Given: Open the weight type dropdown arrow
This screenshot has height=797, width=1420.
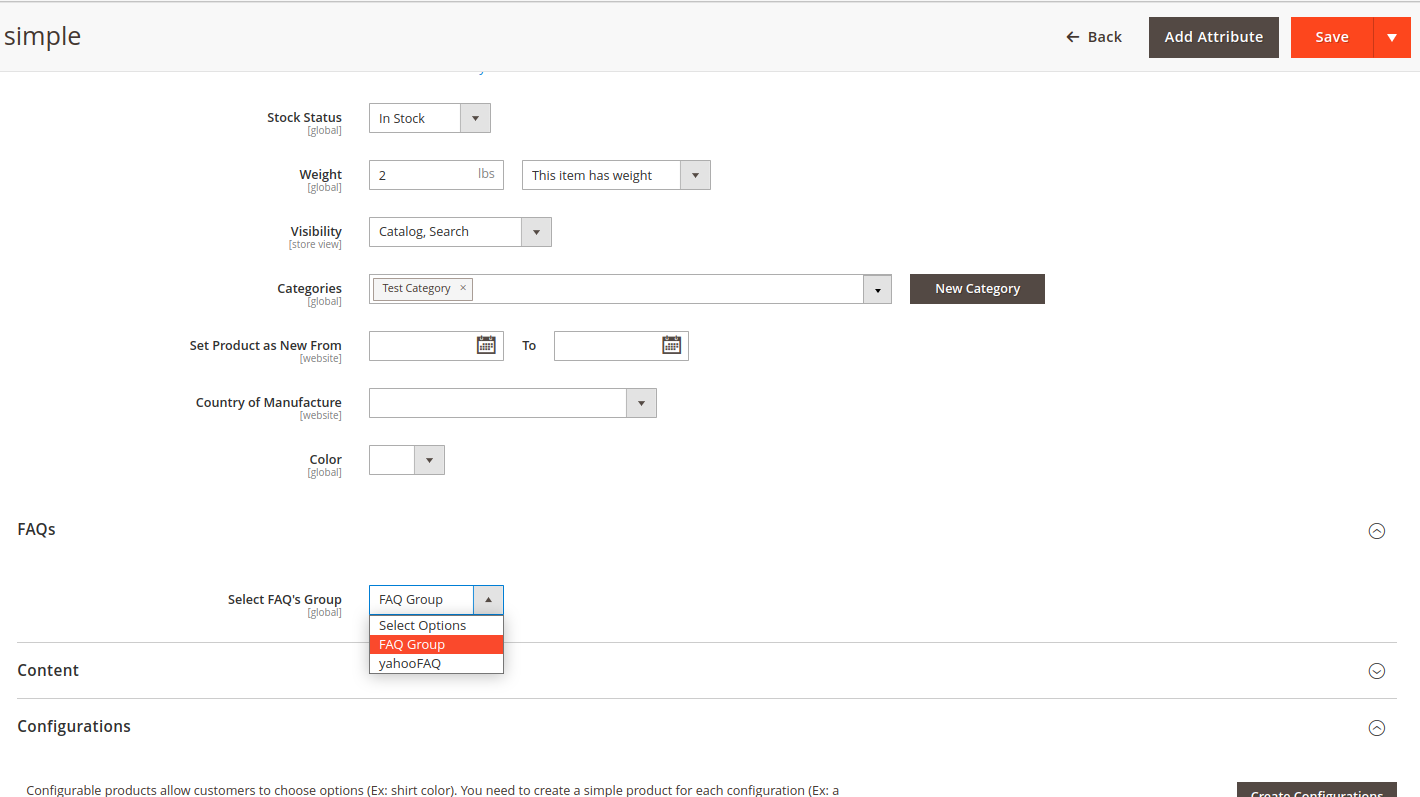Looking at the screenshot, I should coord(695,174).
